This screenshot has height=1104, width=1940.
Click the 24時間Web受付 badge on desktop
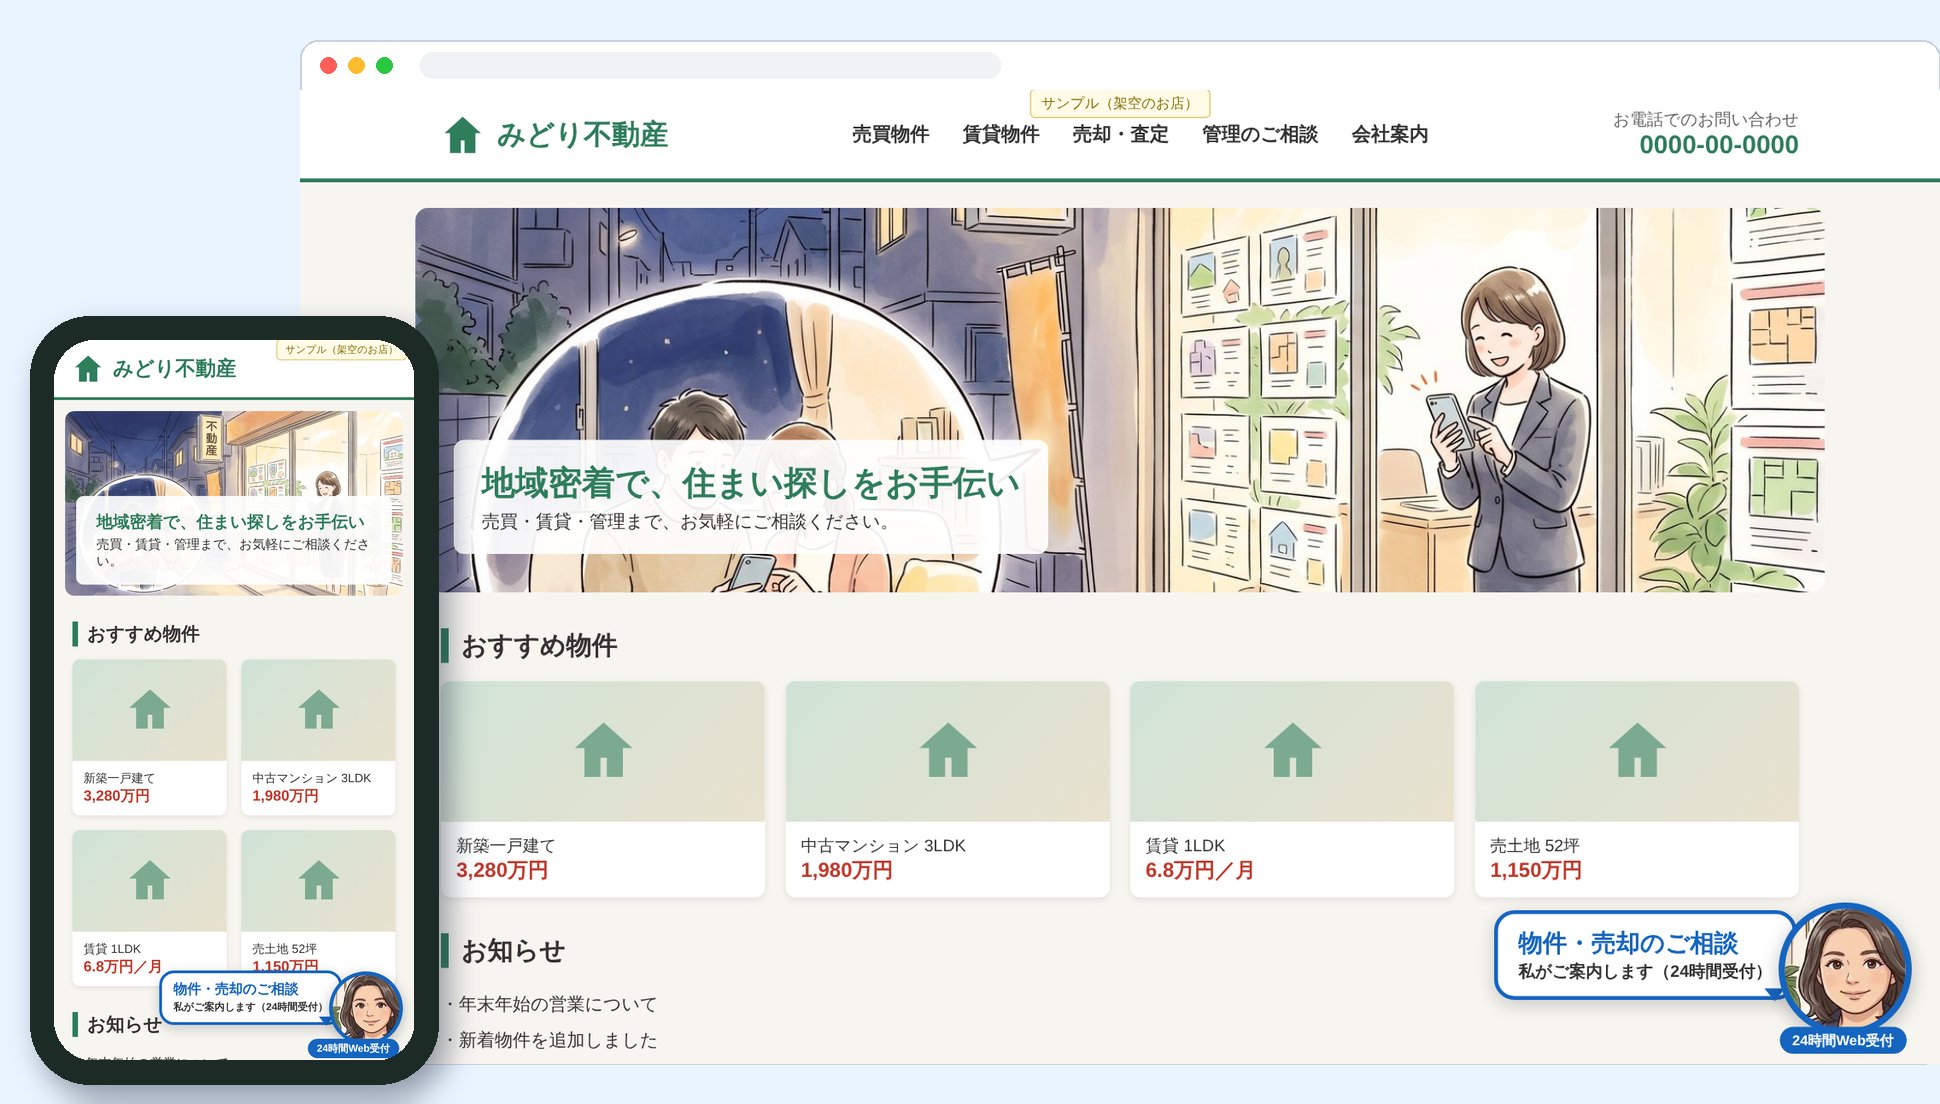click(1842, 1041)
